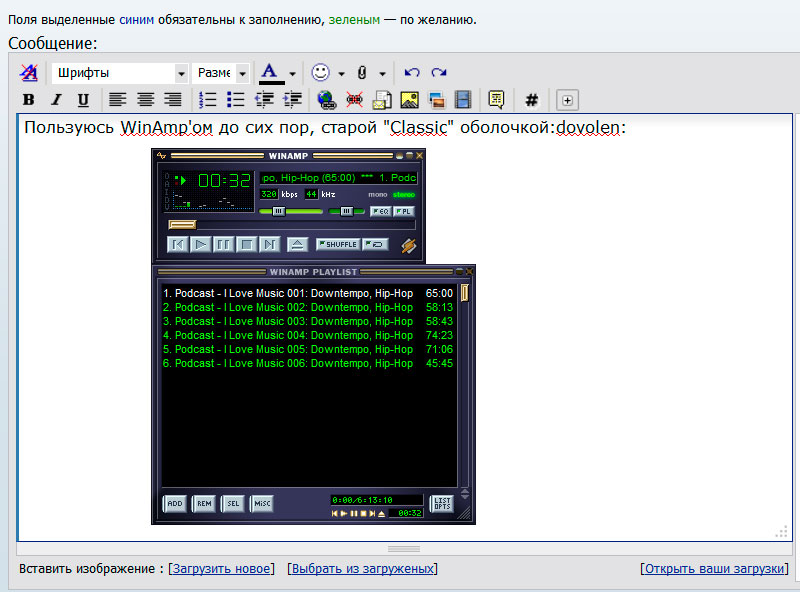Open the Открыть ваши загрузки link
Viewport: 800px width, 592px height.
click(x=714, y=569)
